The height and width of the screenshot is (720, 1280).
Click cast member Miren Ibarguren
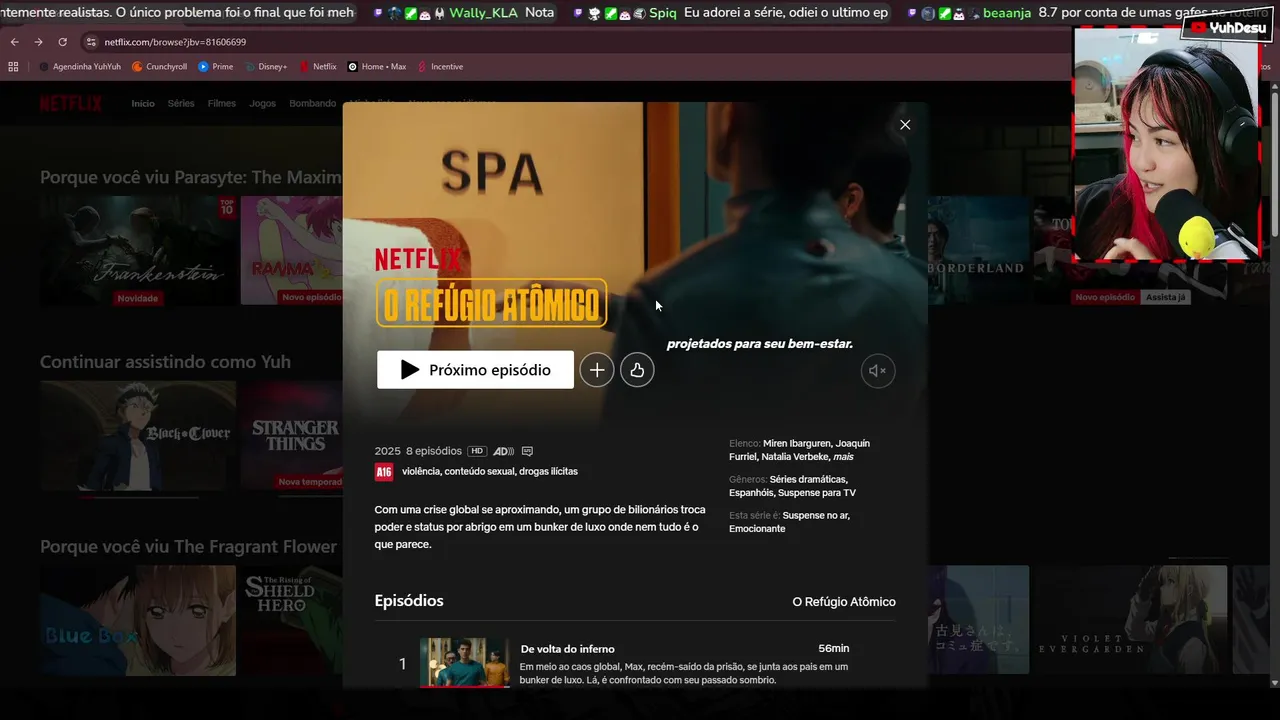pyautogui.click(x=797, y=443)
